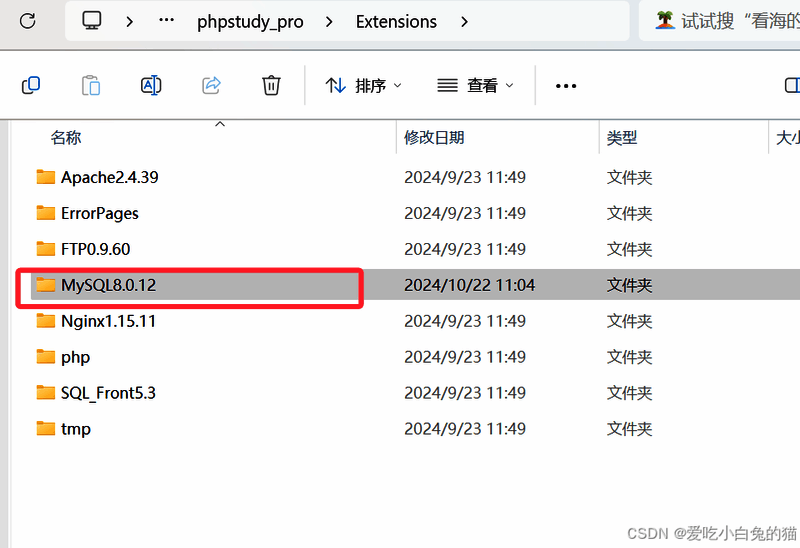
Task: Select the Nginx1.15.11 folder
Action: pos(108,321)
